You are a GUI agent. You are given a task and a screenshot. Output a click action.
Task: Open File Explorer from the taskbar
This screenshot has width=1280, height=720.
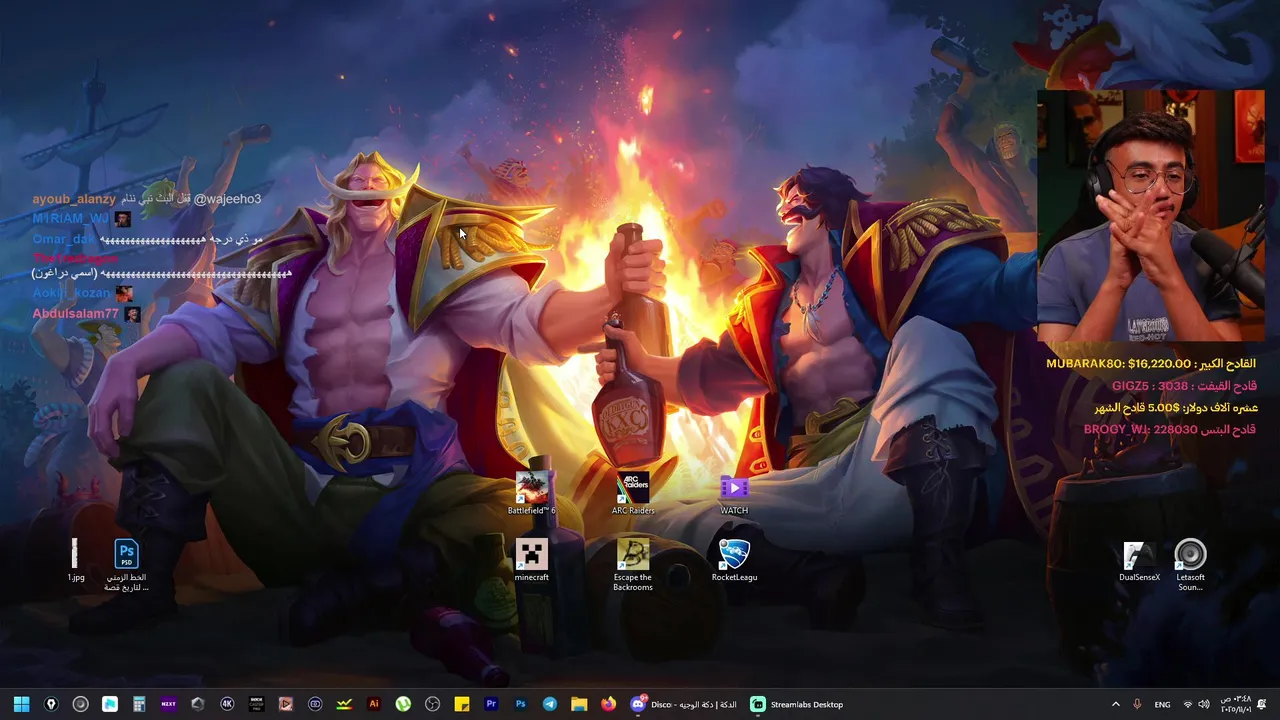pyautogui.click(x=579, y=704)
